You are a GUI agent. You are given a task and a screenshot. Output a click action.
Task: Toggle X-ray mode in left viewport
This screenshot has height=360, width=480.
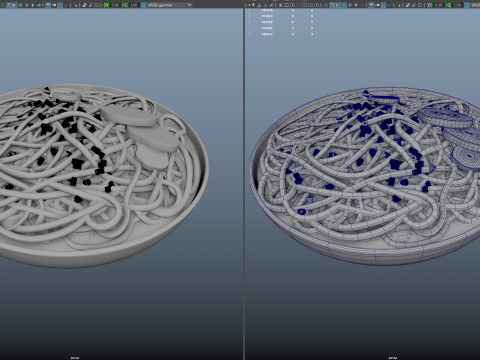click(x=84, y=5)
